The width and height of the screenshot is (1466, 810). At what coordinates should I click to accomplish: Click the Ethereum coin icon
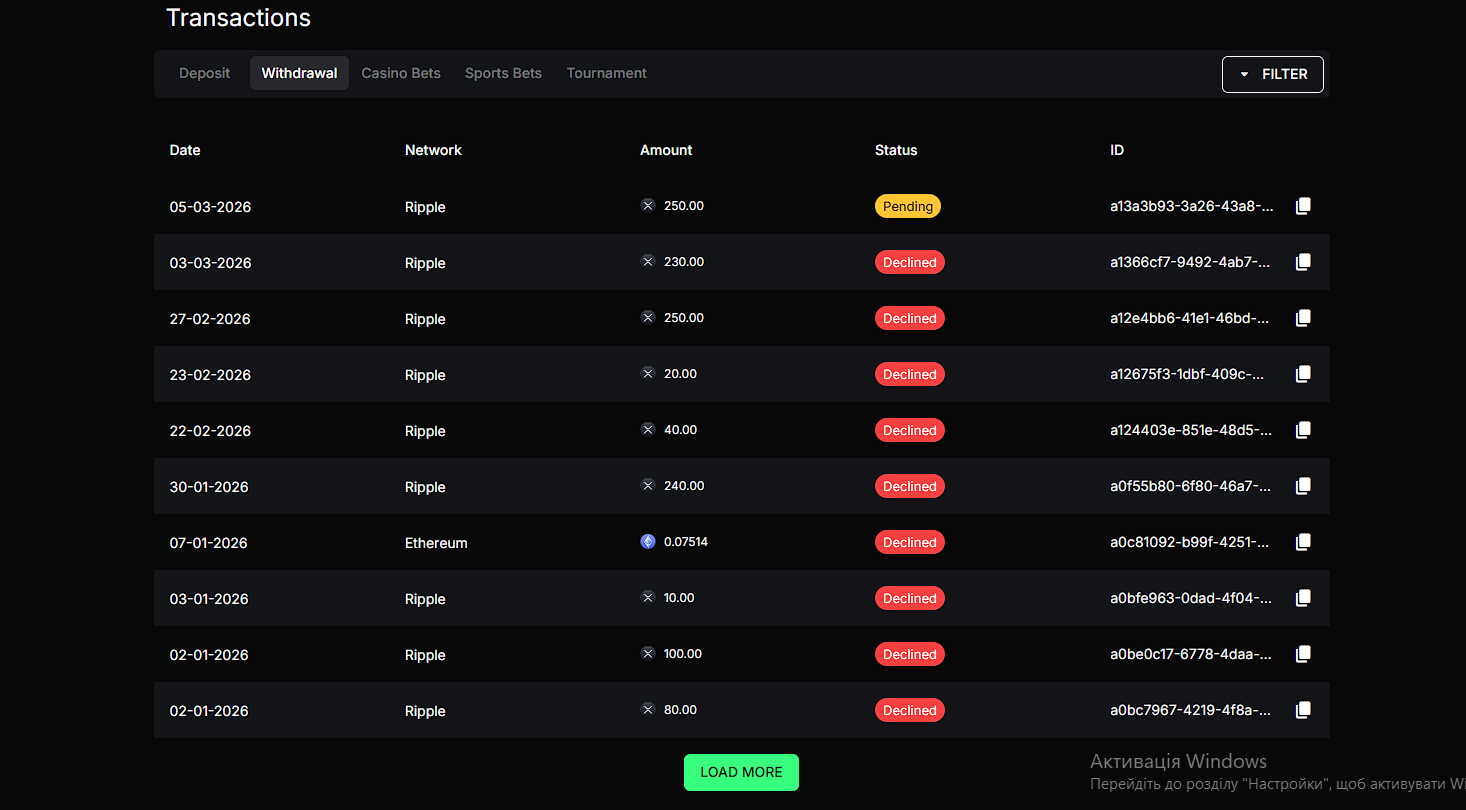point(648,542)
